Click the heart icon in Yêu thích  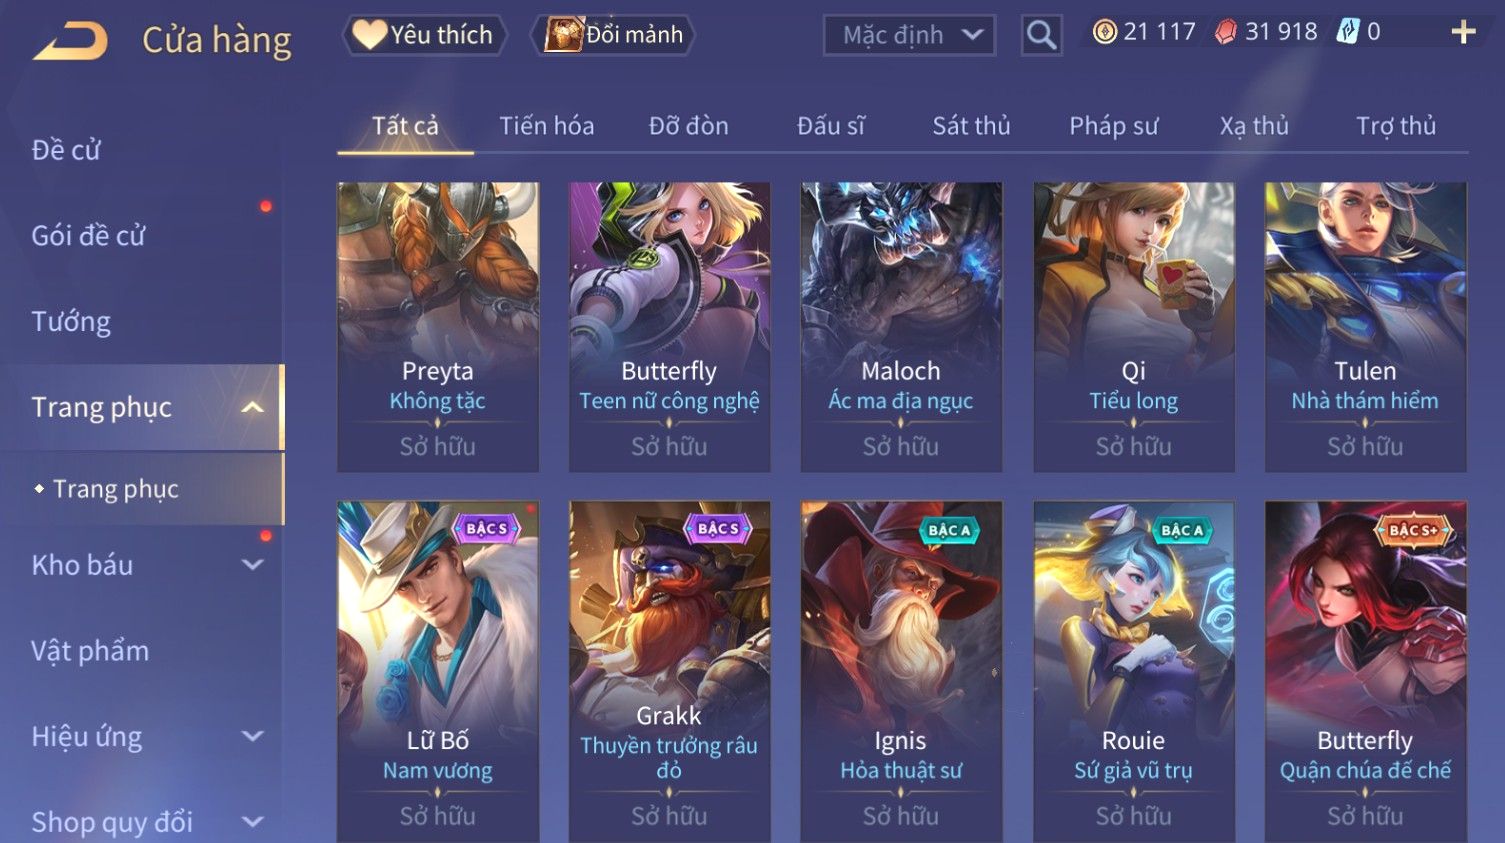[x=369, y=35]
